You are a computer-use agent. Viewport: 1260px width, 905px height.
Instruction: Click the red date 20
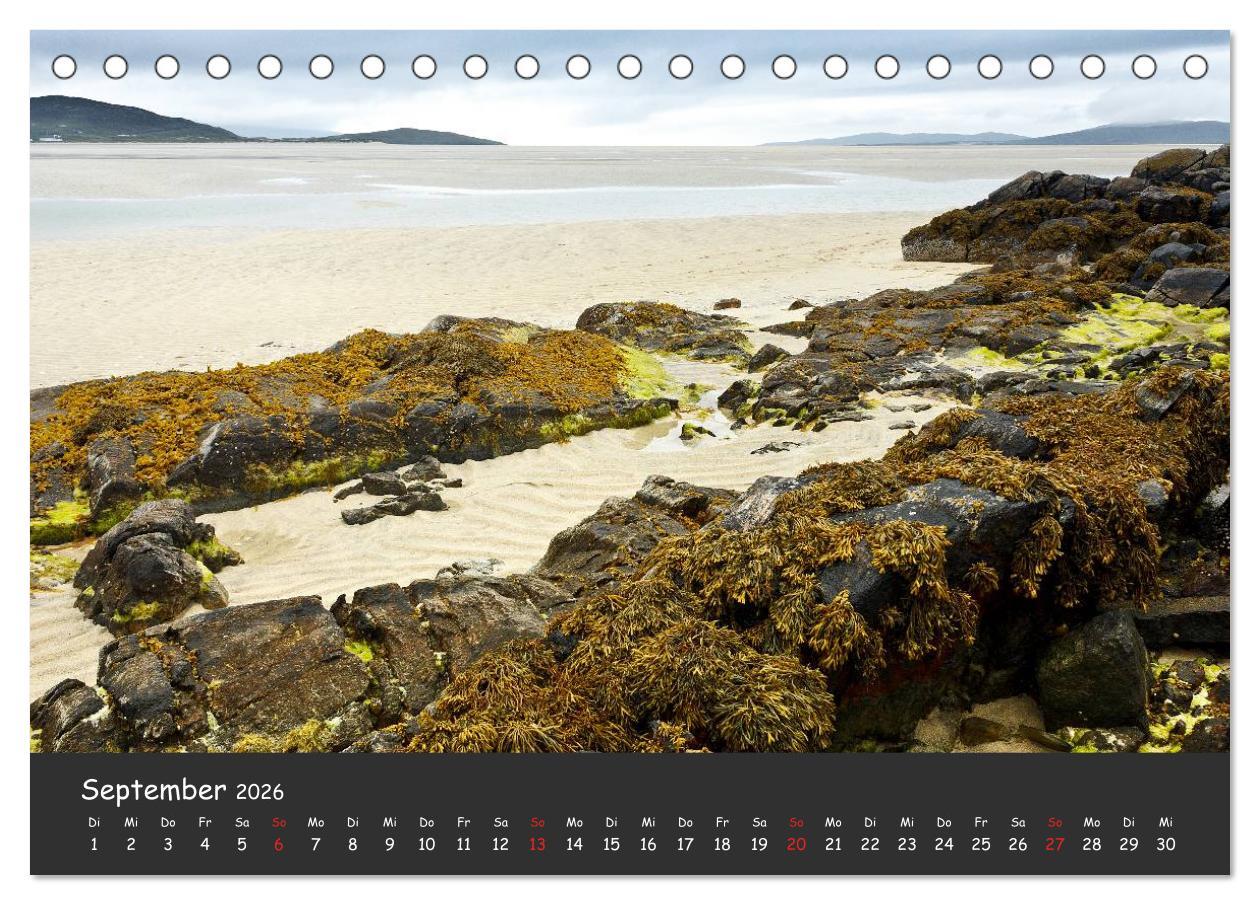pyautogui.click(x=794, y=842)
